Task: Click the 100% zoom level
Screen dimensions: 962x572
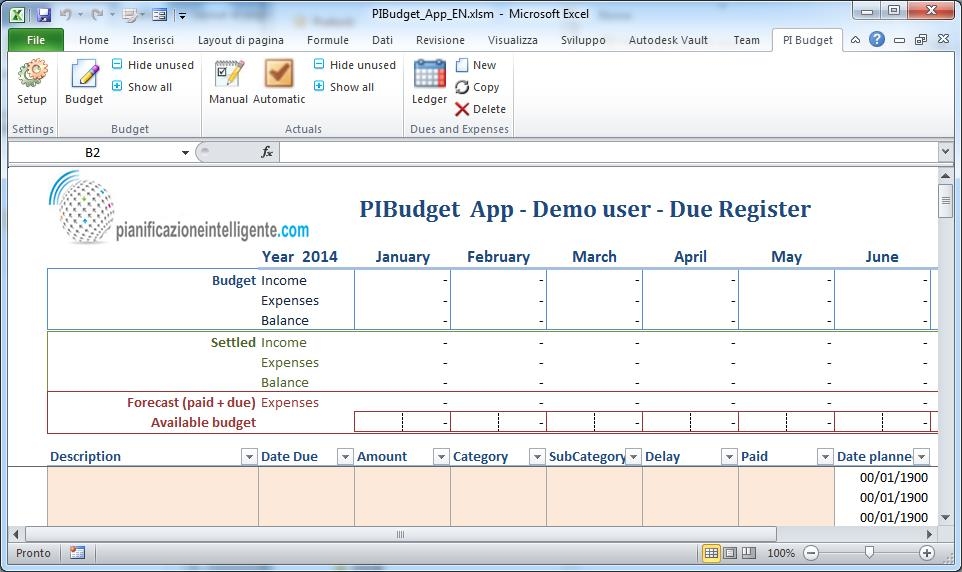Action: [x=780, y=553]
